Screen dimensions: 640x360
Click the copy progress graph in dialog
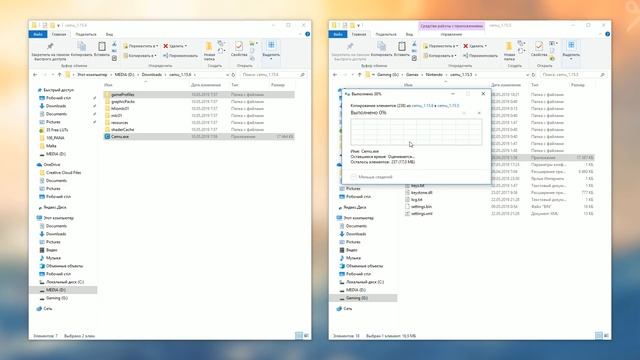tap(416, 131)
